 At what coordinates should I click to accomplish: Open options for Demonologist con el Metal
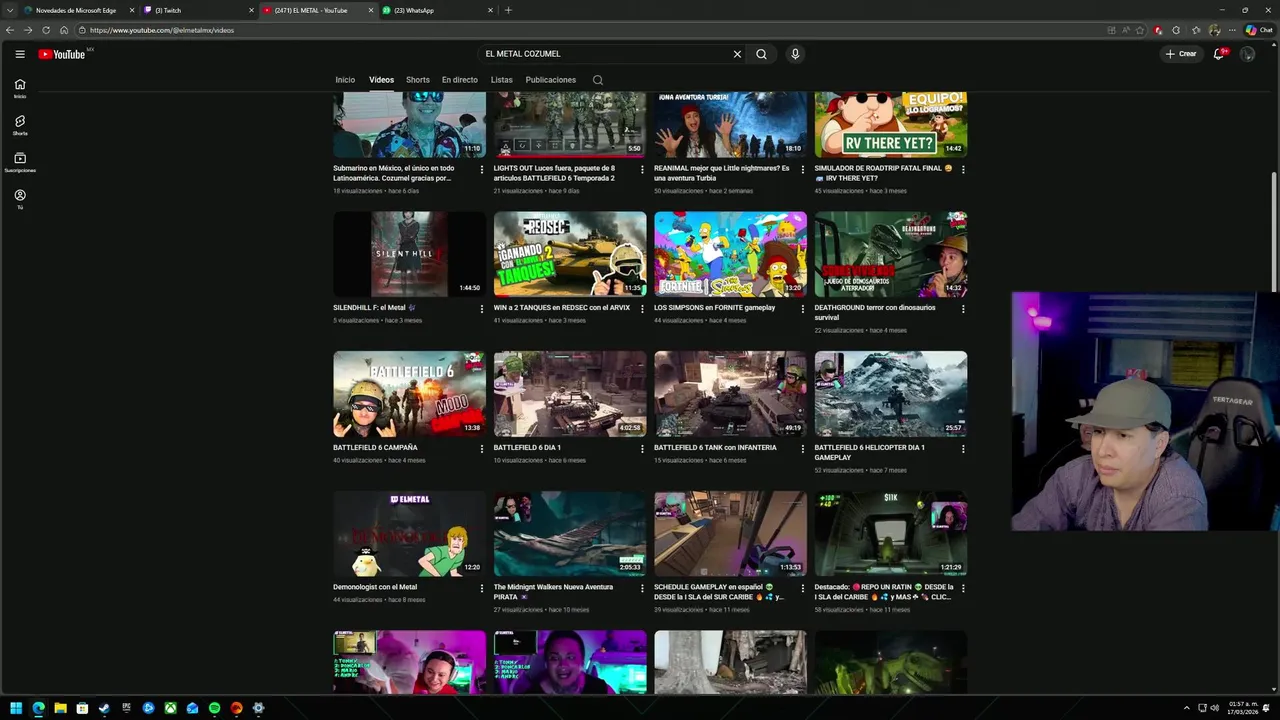coord(481,589)
